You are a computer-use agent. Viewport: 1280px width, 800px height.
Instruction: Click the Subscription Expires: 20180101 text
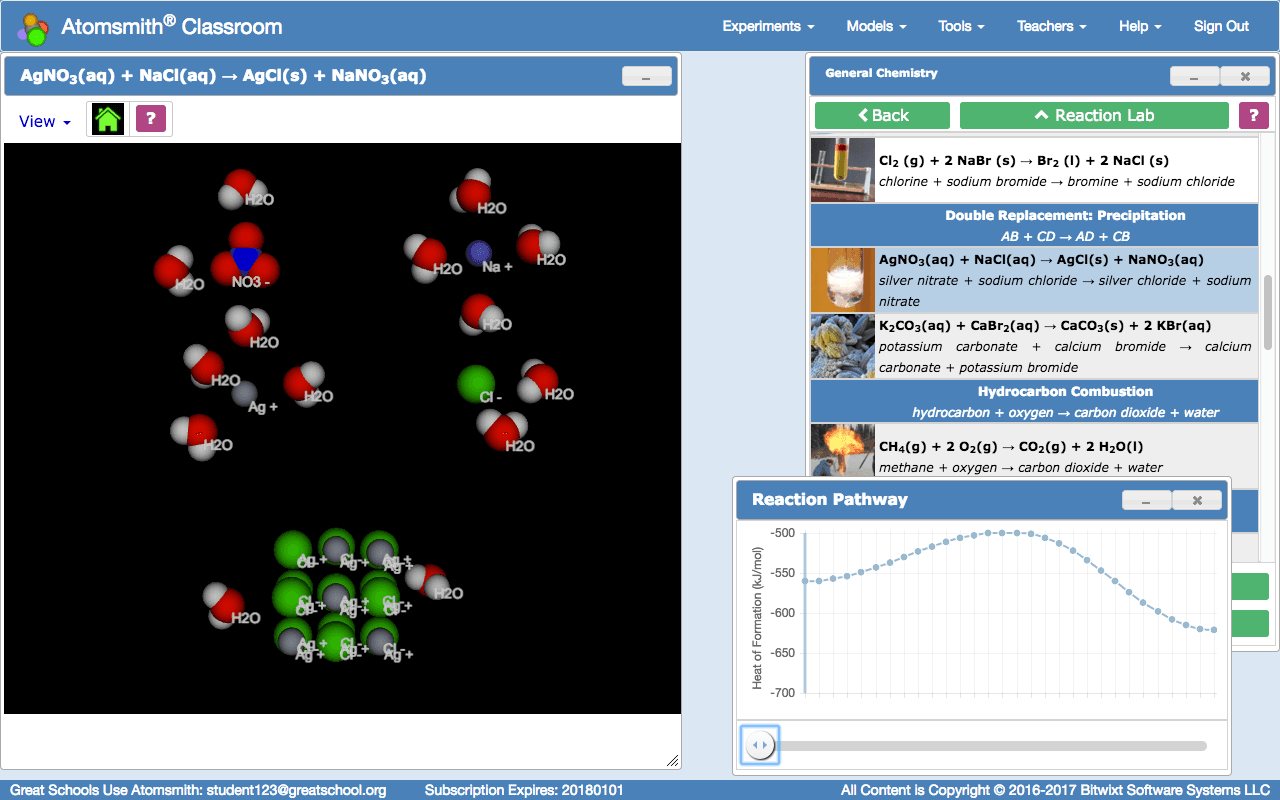pos(524,790)
